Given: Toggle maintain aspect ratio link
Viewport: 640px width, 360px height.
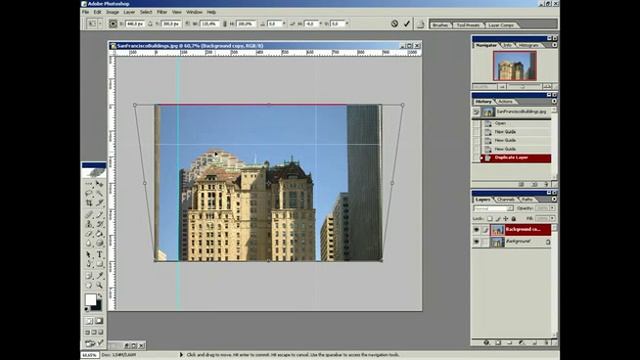Looking at the screenshot, I should coord(224,24).
